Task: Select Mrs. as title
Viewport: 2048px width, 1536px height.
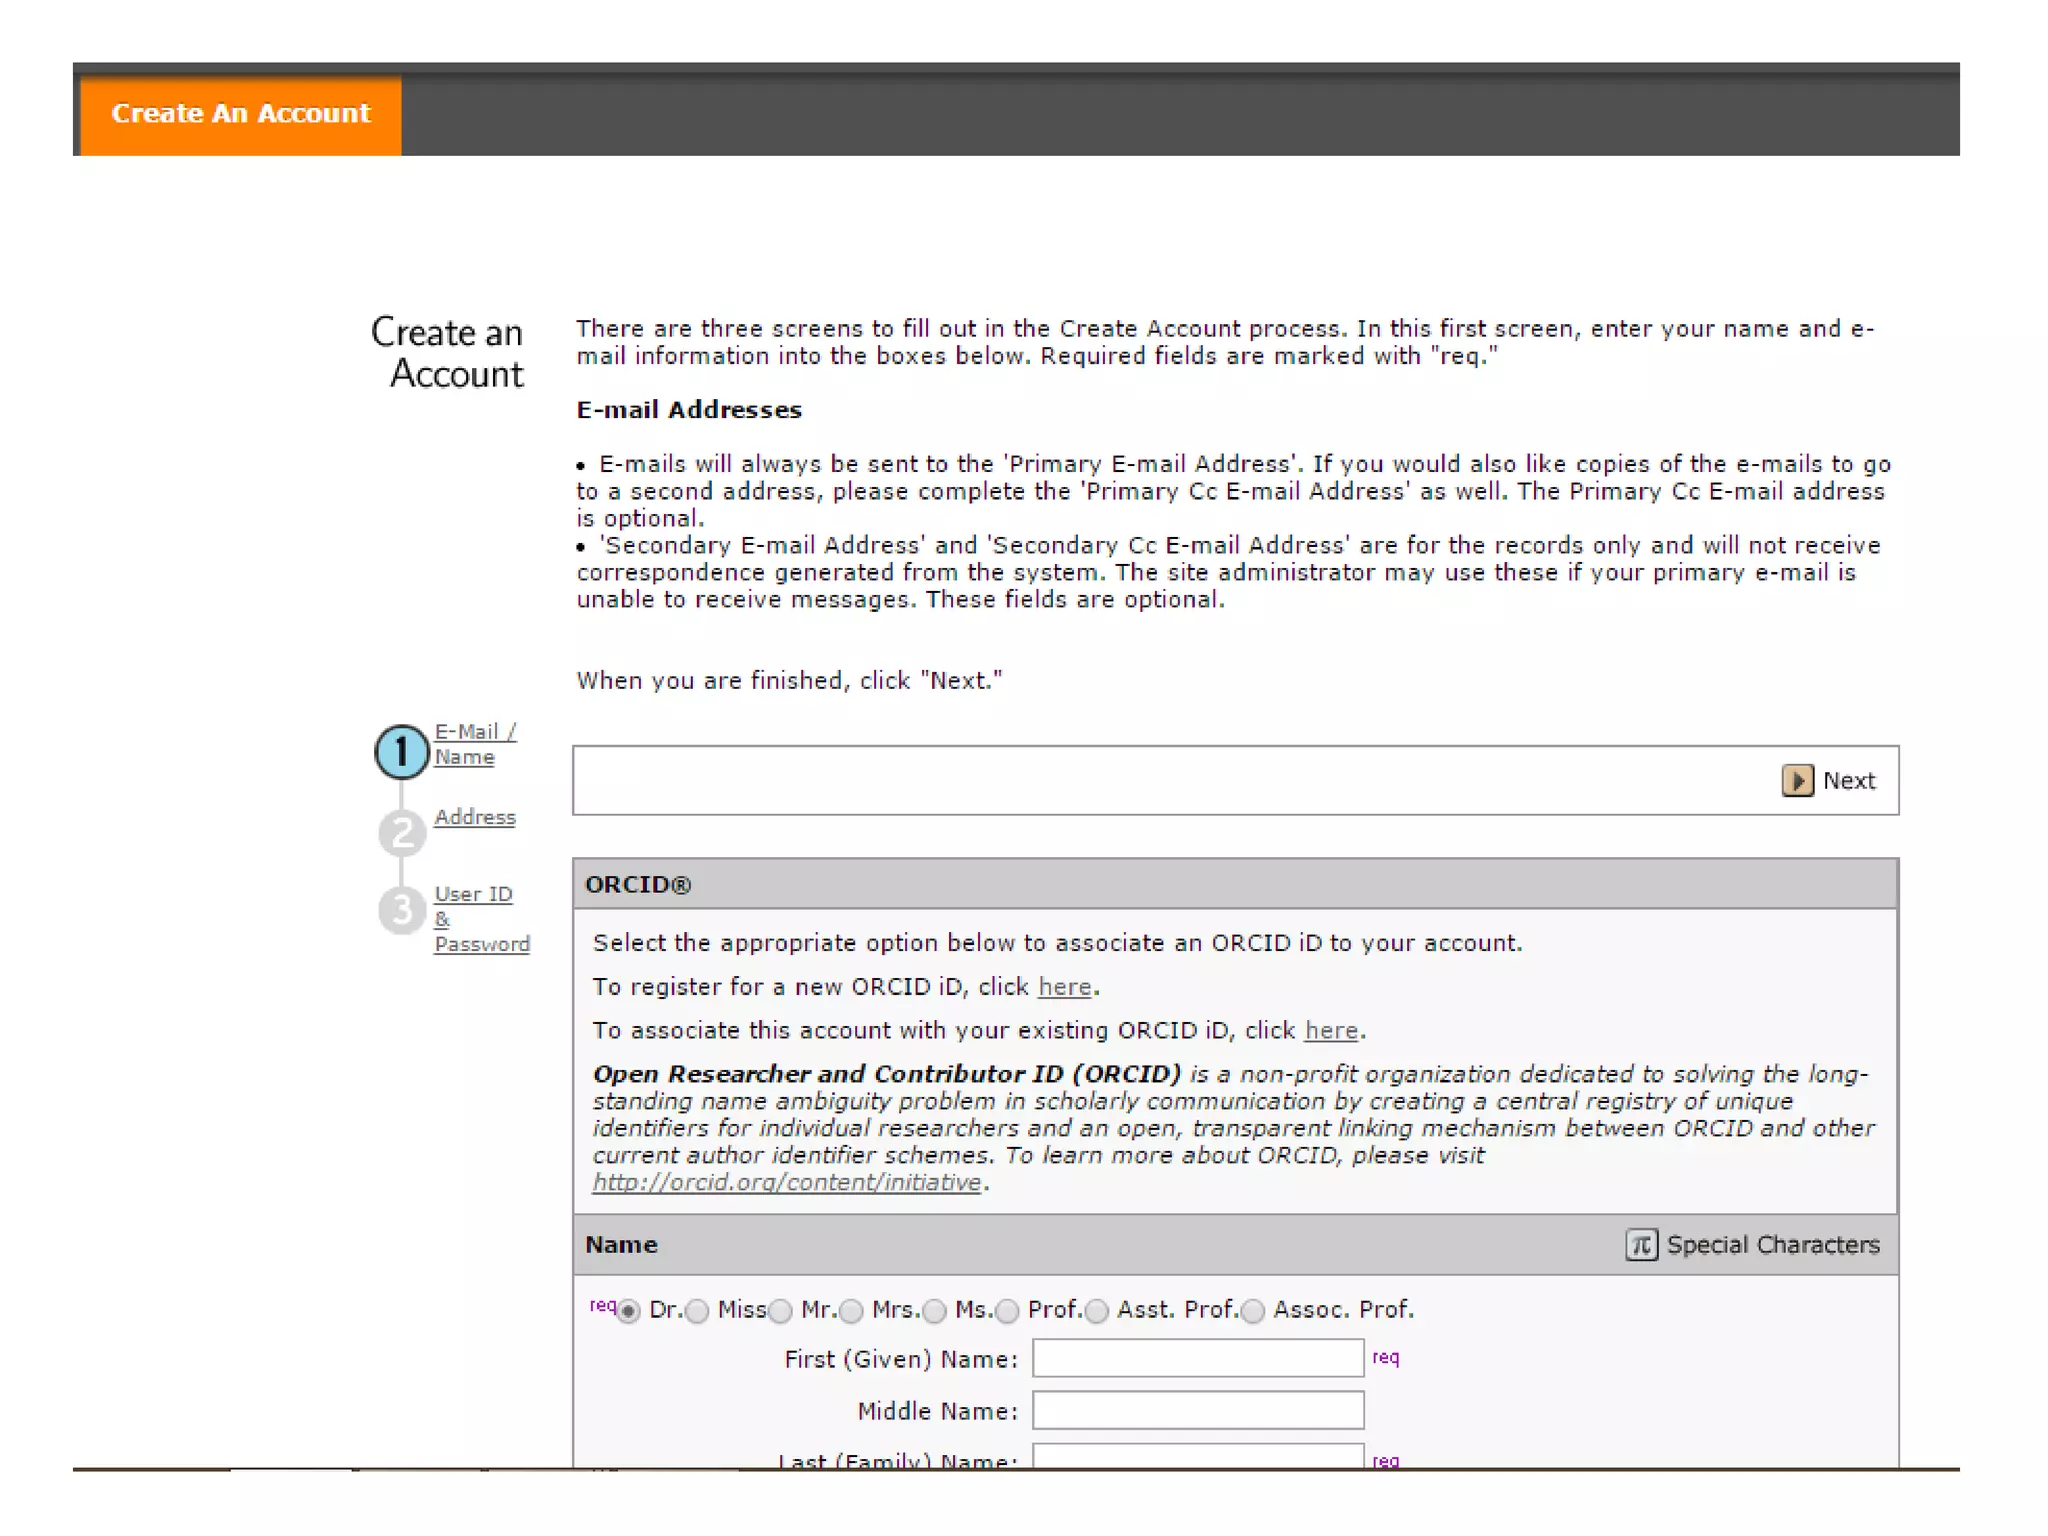Action: tap(851, 1310)
